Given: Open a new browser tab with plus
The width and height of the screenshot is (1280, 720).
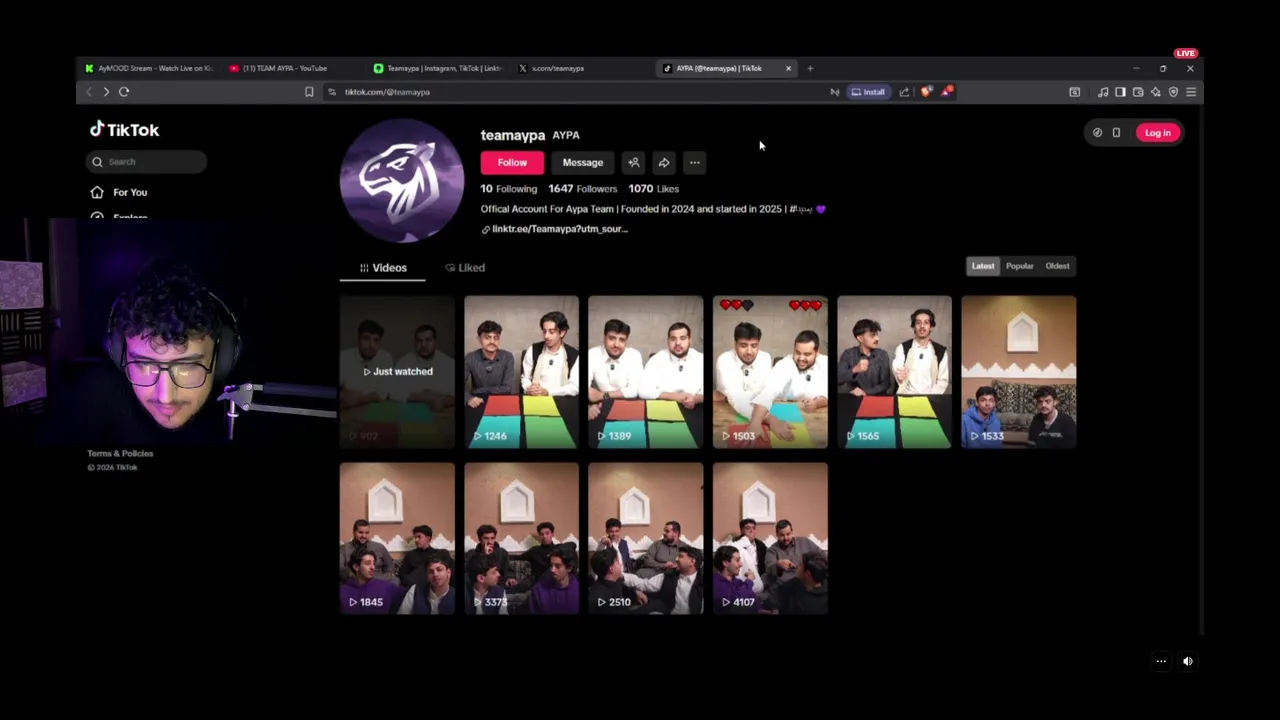Looking at the screenshot, I should [x=810, y=68].
